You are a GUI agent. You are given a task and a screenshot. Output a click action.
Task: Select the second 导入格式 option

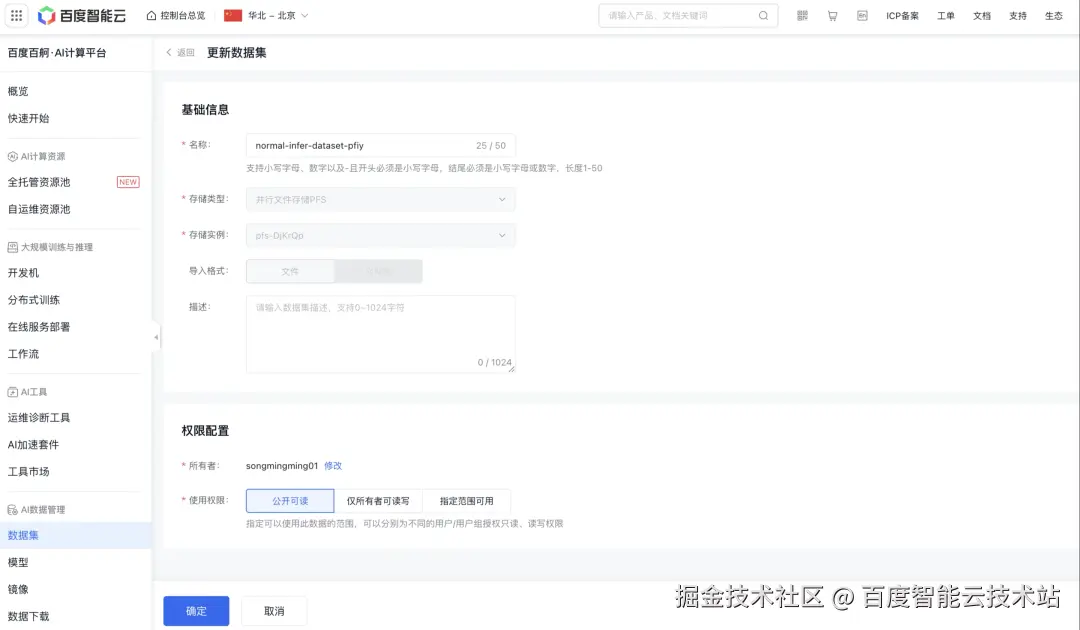[378, 271]
